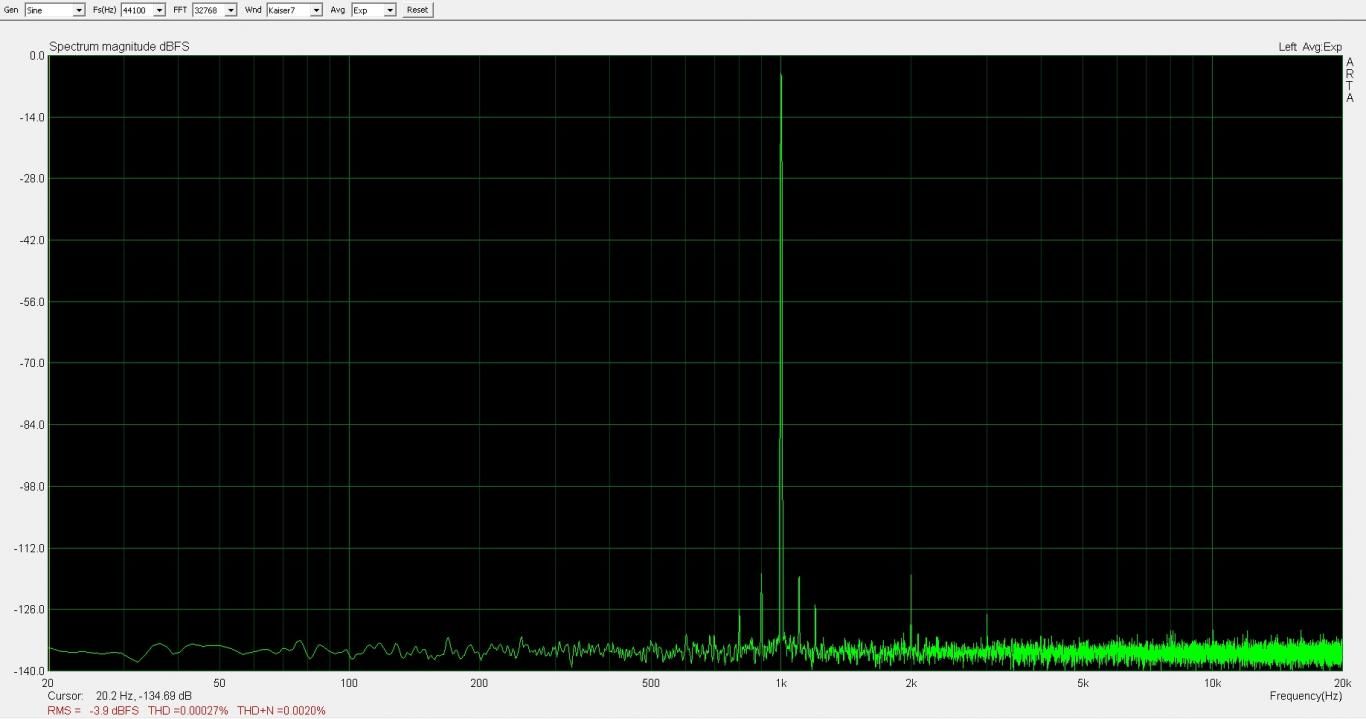The image size is (1366, 719).
Task: Open the Wnd window type dropdown
Action: 294,9
